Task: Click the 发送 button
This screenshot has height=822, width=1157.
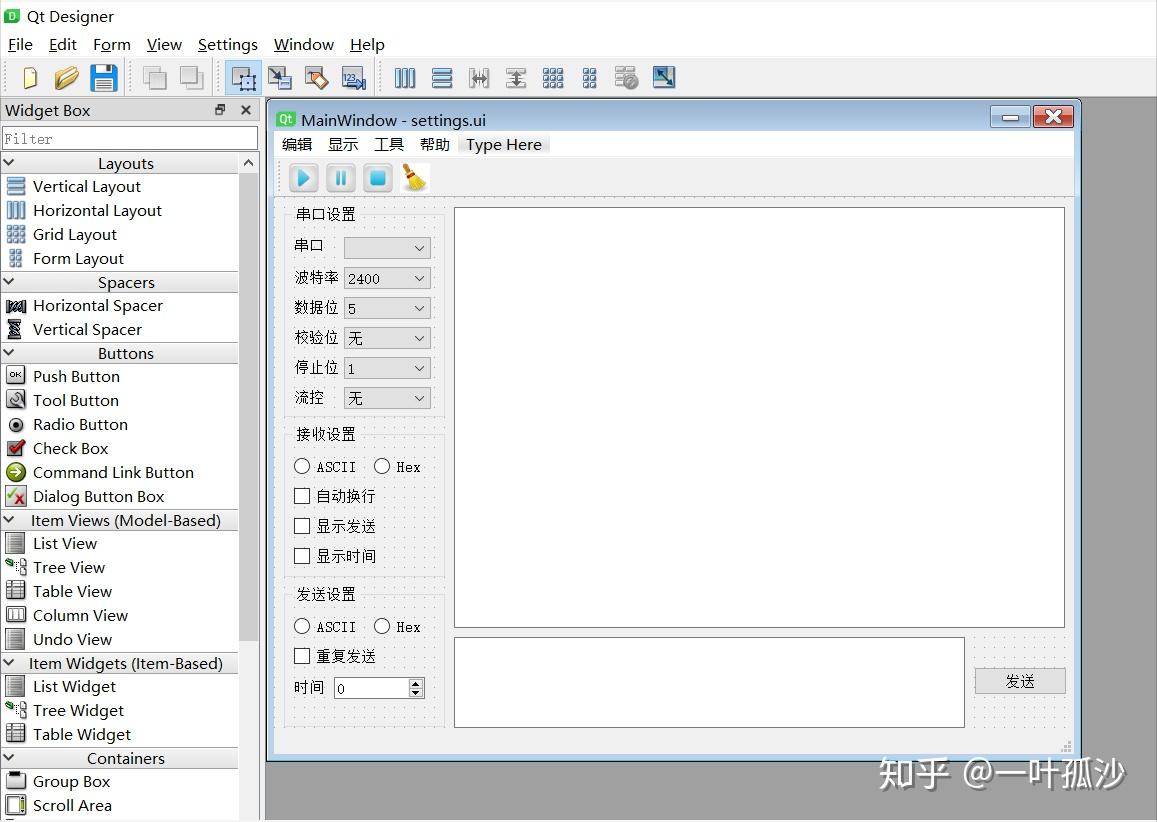Action: [1019, 680]
